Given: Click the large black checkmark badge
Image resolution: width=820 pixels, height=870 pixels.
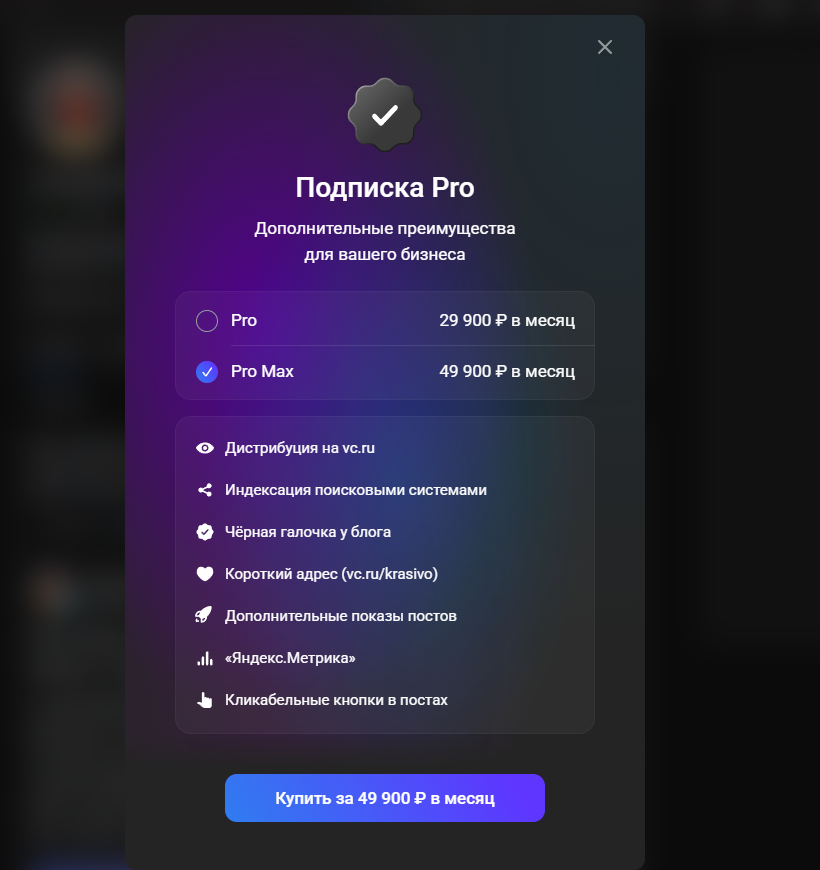Looking at the screenshot, I should pyautogui.click(x=384, y=115).
